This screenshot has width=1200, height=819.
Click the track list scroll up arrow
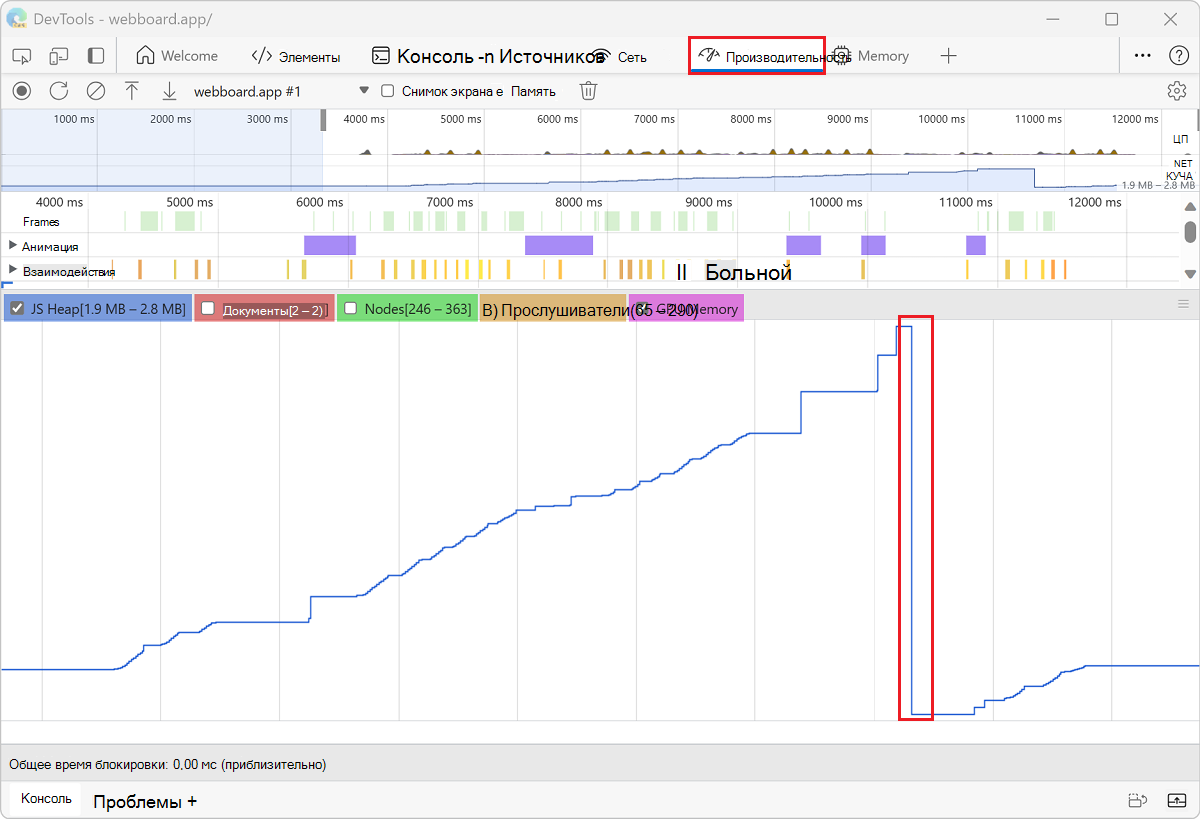1190,207
